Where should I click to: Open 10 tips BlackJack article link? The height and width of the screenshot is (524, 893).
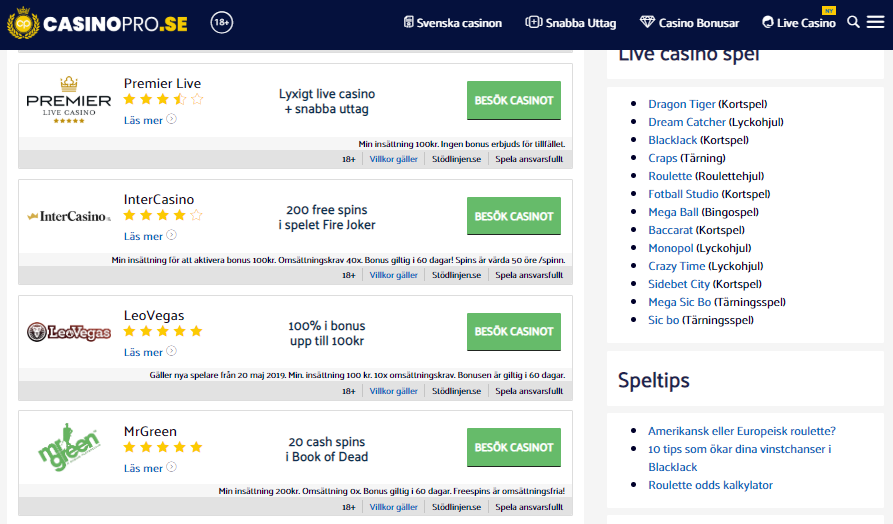tap(739, 458)
